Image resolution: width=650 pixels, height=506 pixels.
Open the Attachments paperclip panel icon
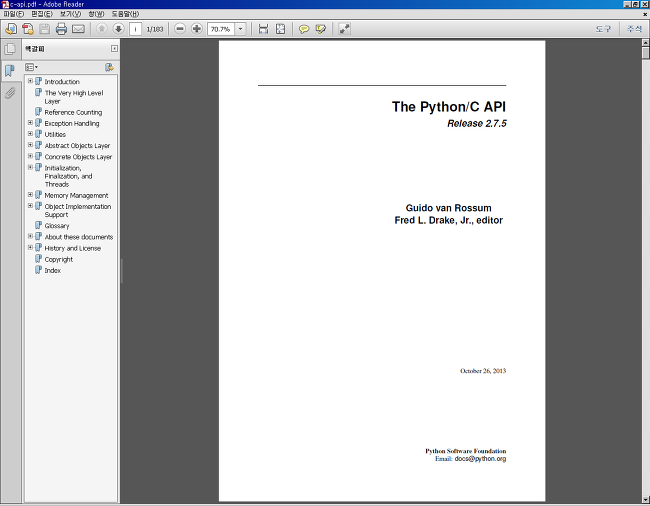10,93
